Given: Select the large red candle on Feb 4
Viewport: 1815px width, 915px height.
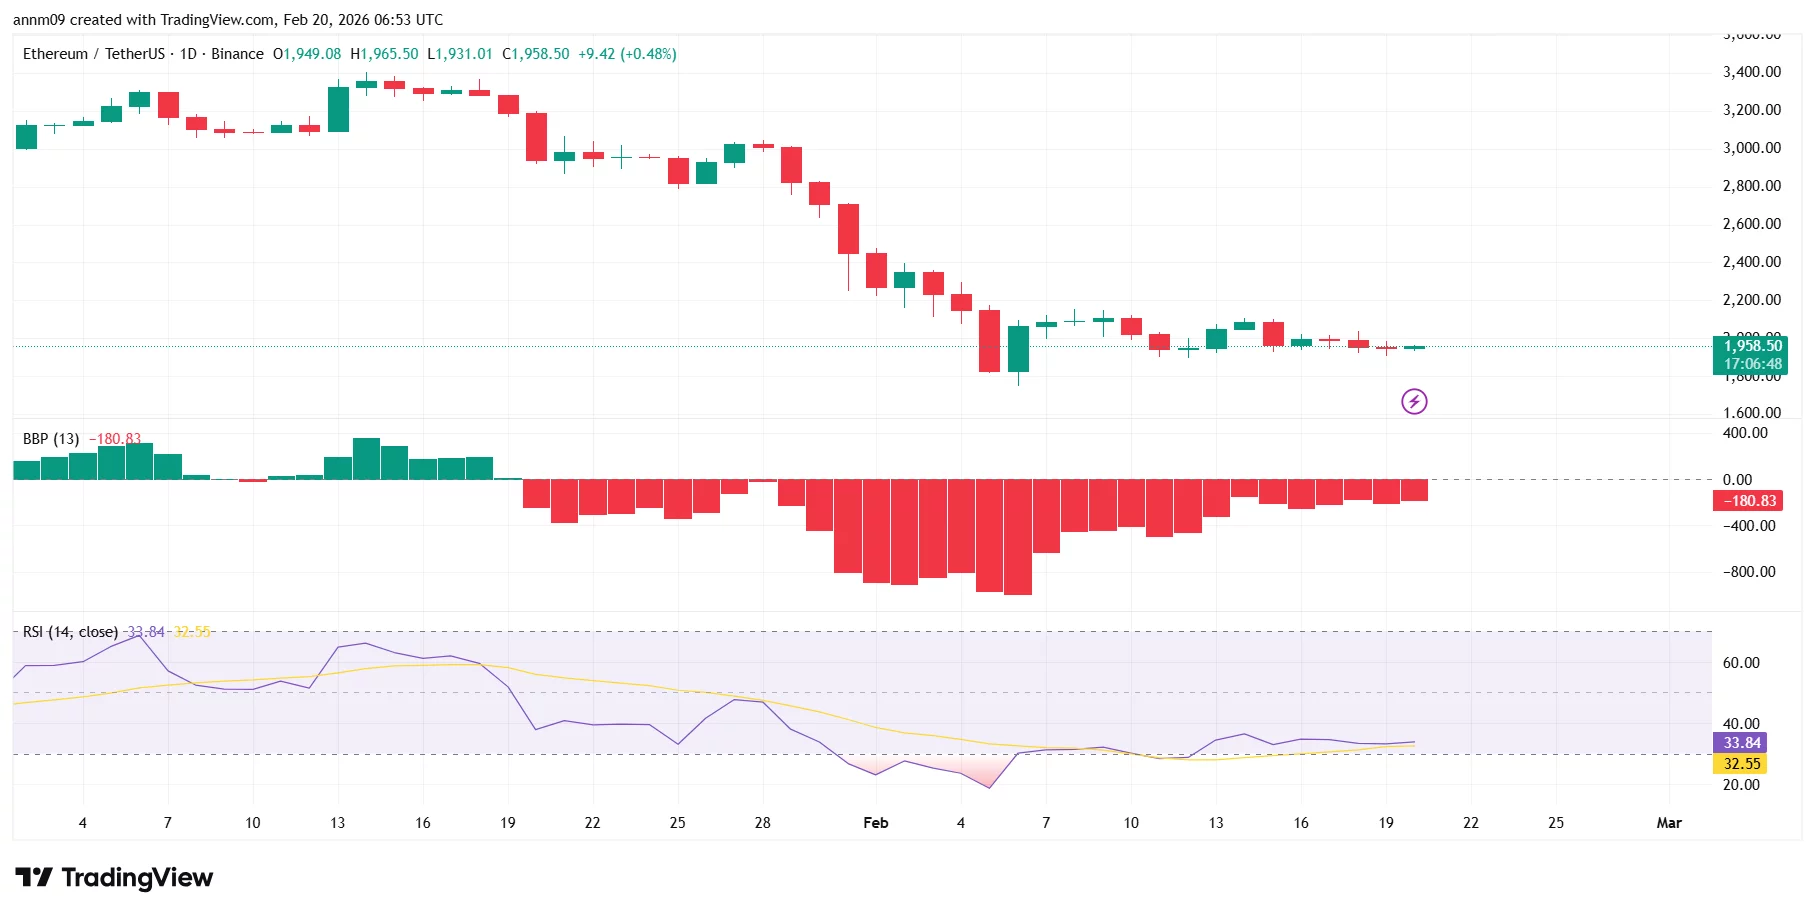Looking at the screenshot, I should (990, 340).
